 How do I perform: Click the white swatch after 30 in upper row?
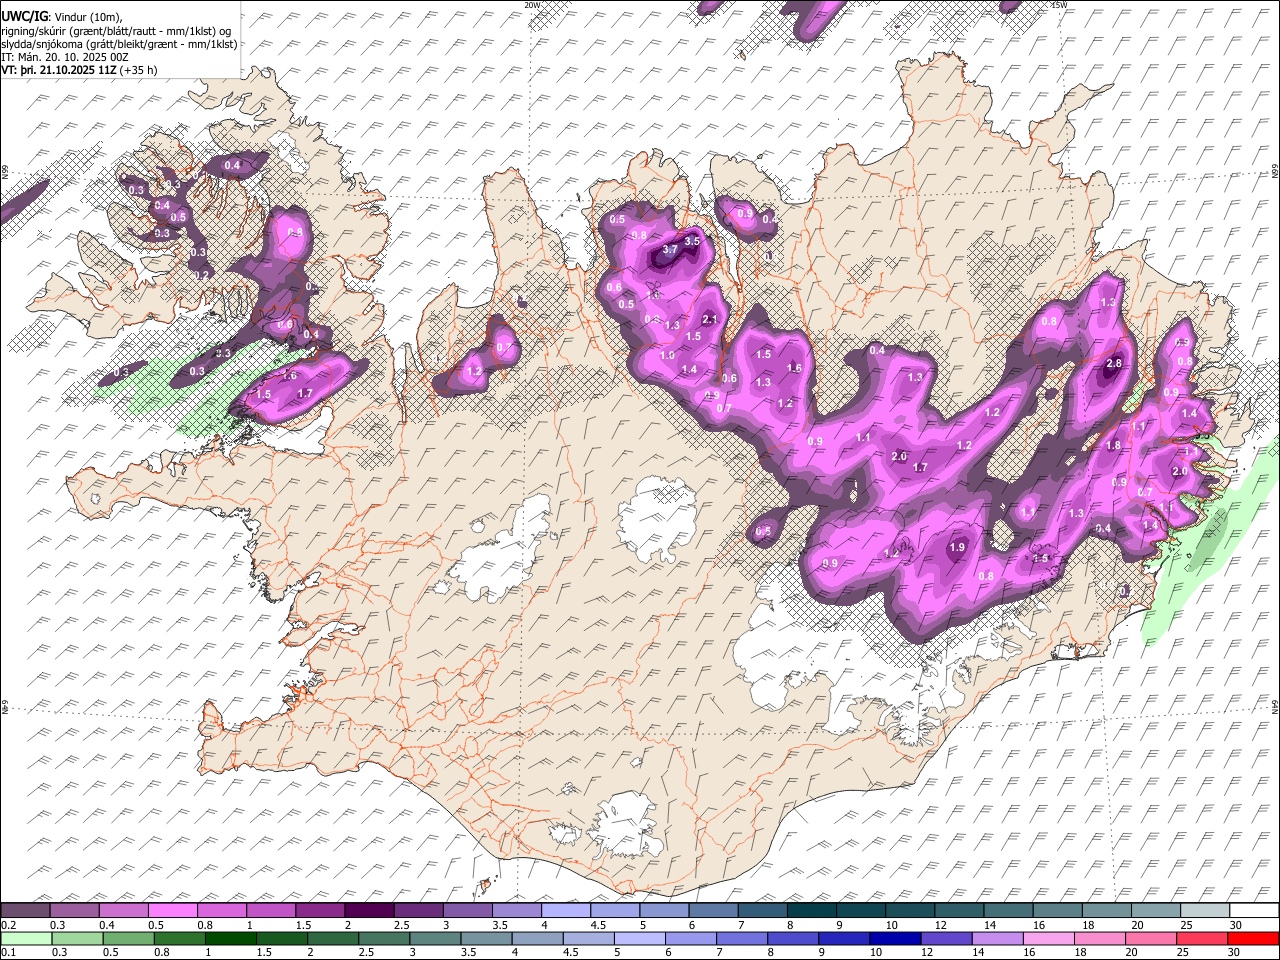click(1254, 910)
